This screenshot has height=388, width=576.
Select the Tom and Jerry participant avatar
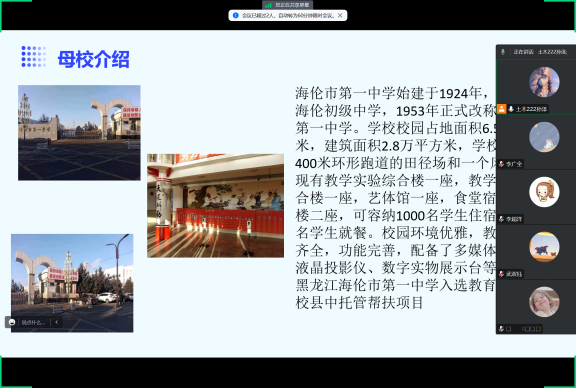pos(544,247)
